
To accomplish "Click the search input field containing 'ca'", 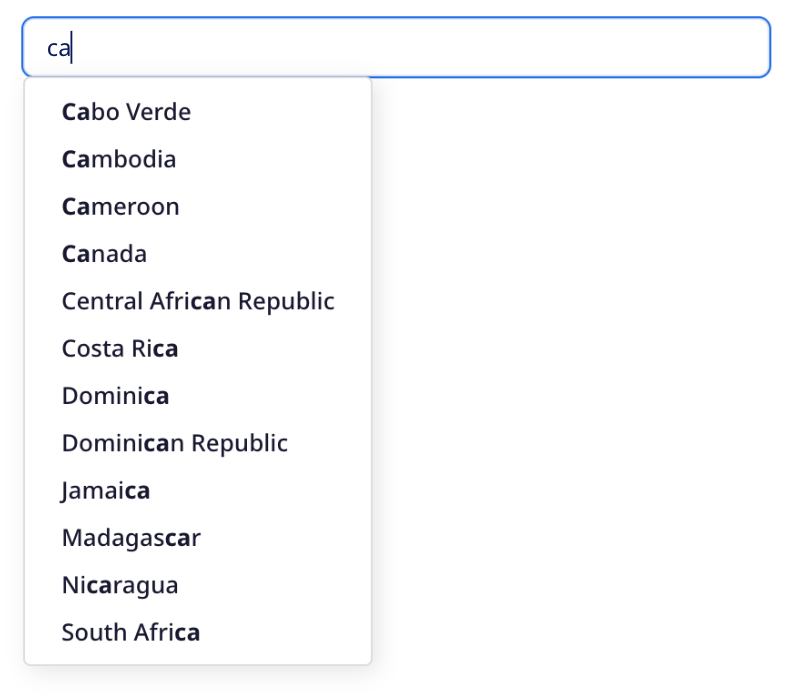I will point(395,47).
